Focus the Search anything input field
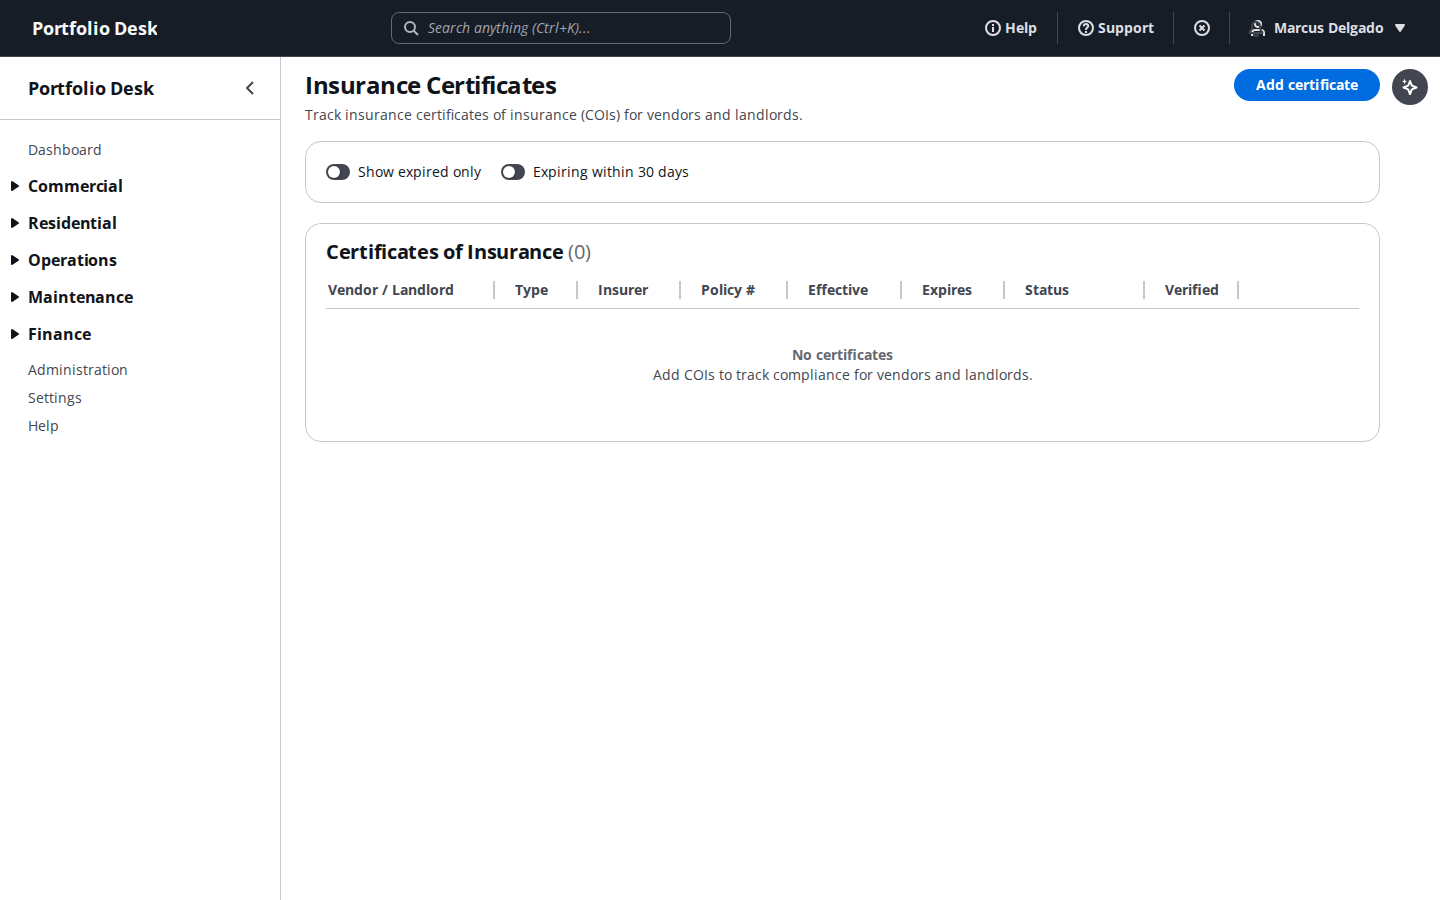Screen dimensions: 1440x900 [x=561, y=28]
